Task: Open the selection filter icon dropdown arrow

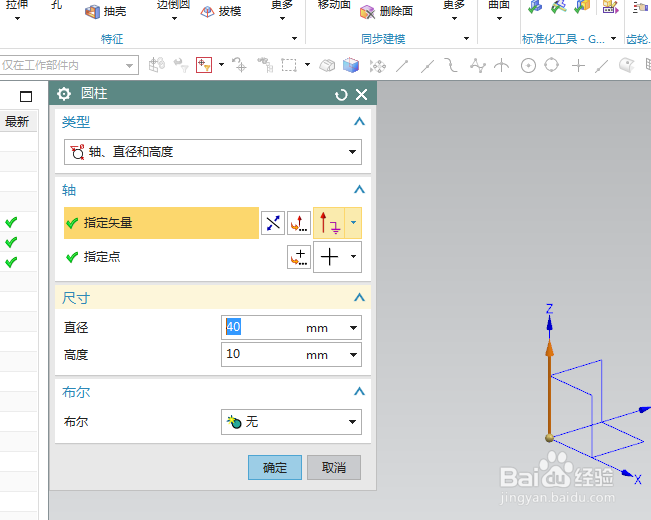Action: coord(221,65)
